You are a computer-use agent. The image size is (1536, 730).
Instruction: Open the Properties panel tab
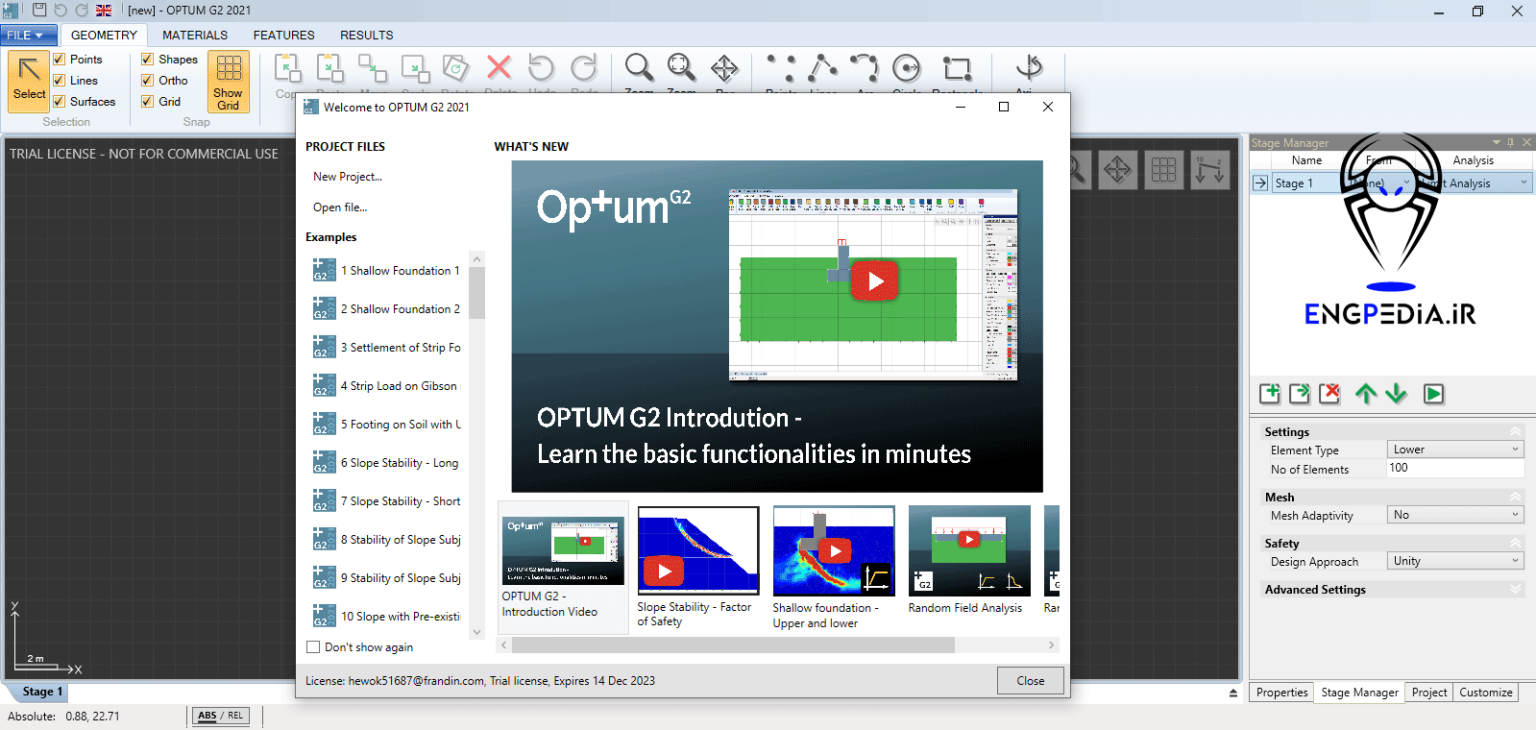click(1282, 692)
